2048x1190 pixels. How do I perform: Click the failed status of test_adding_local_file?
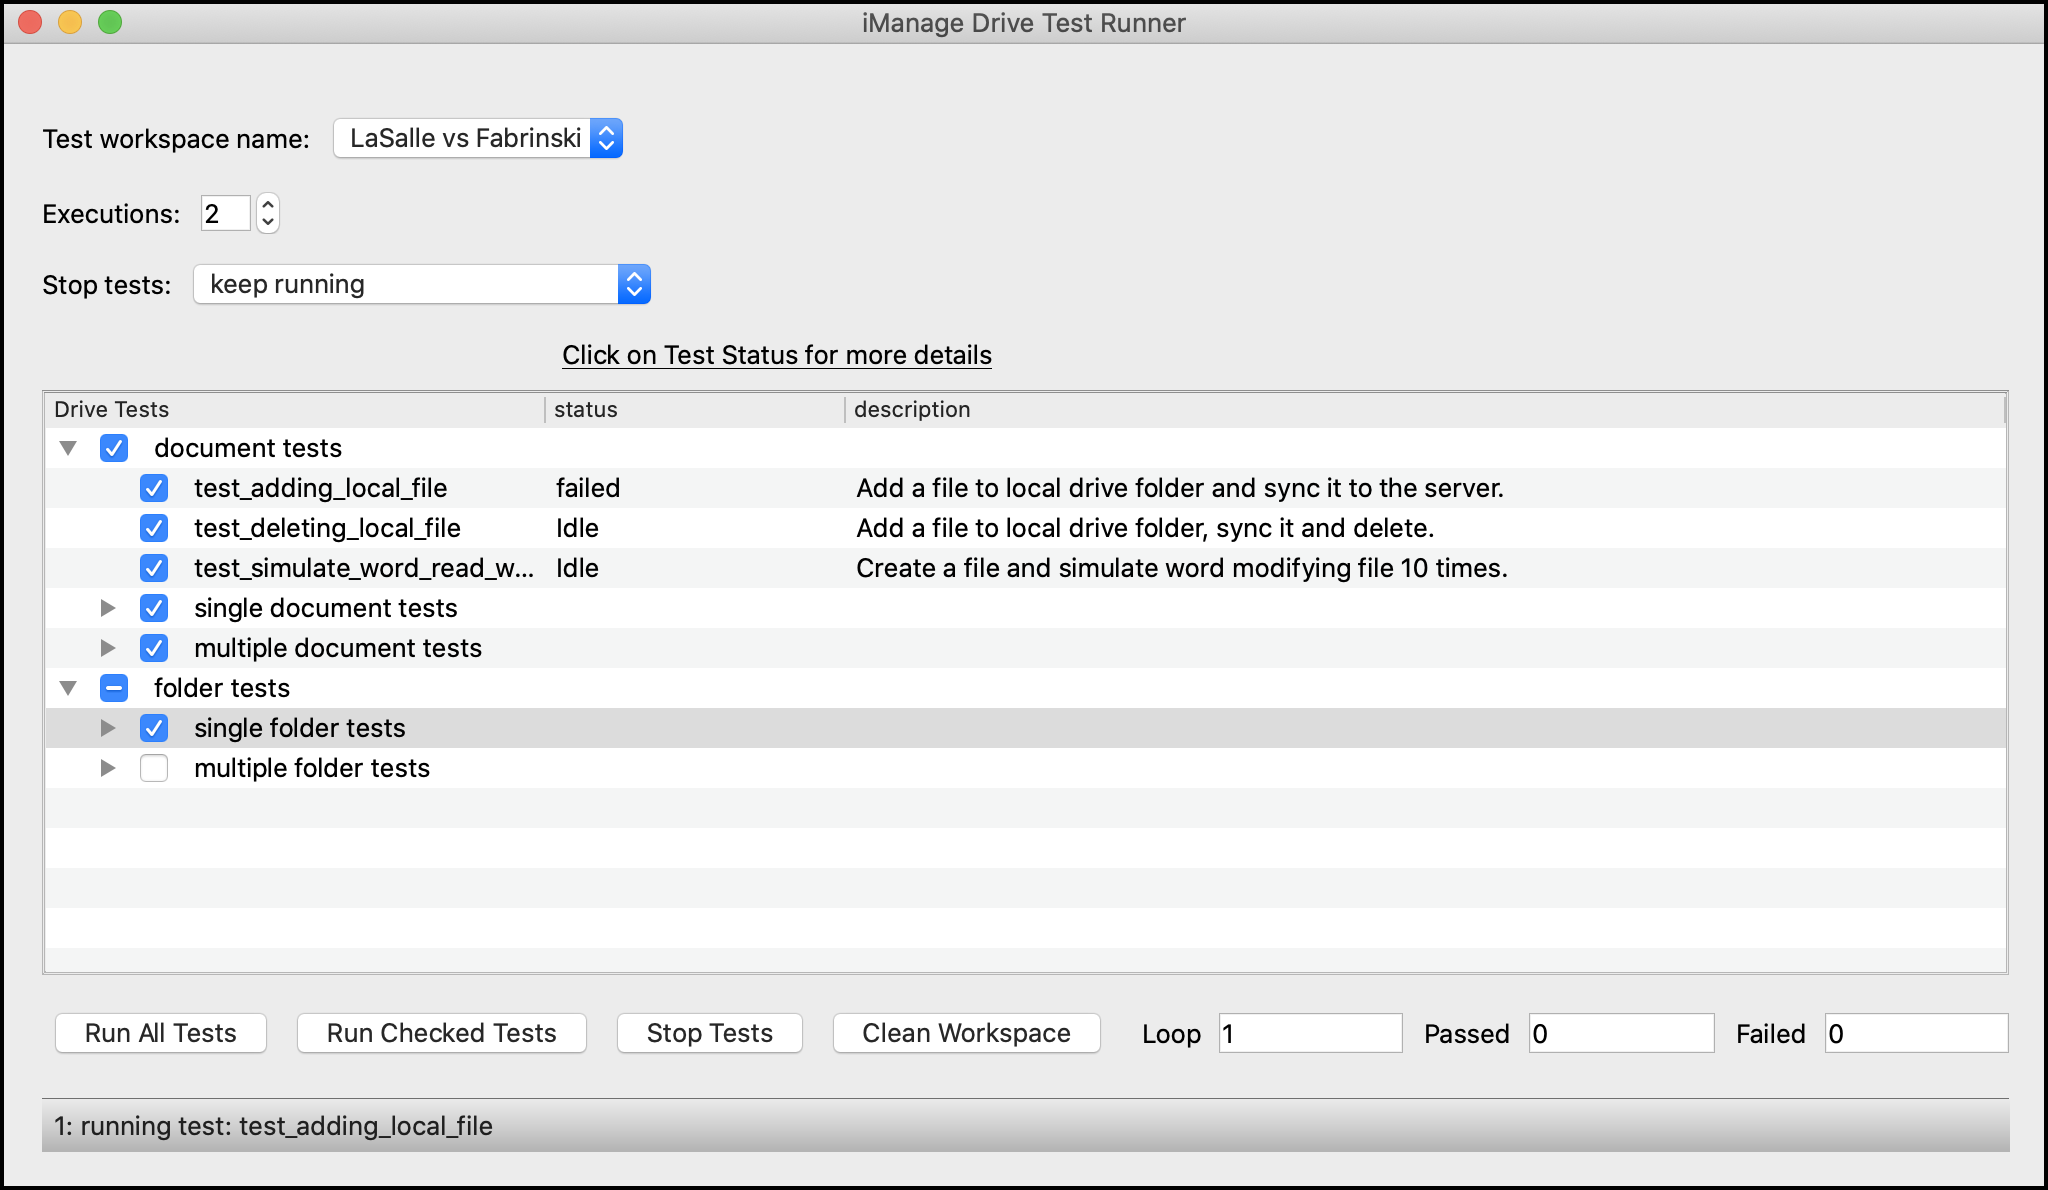point(588,488)
